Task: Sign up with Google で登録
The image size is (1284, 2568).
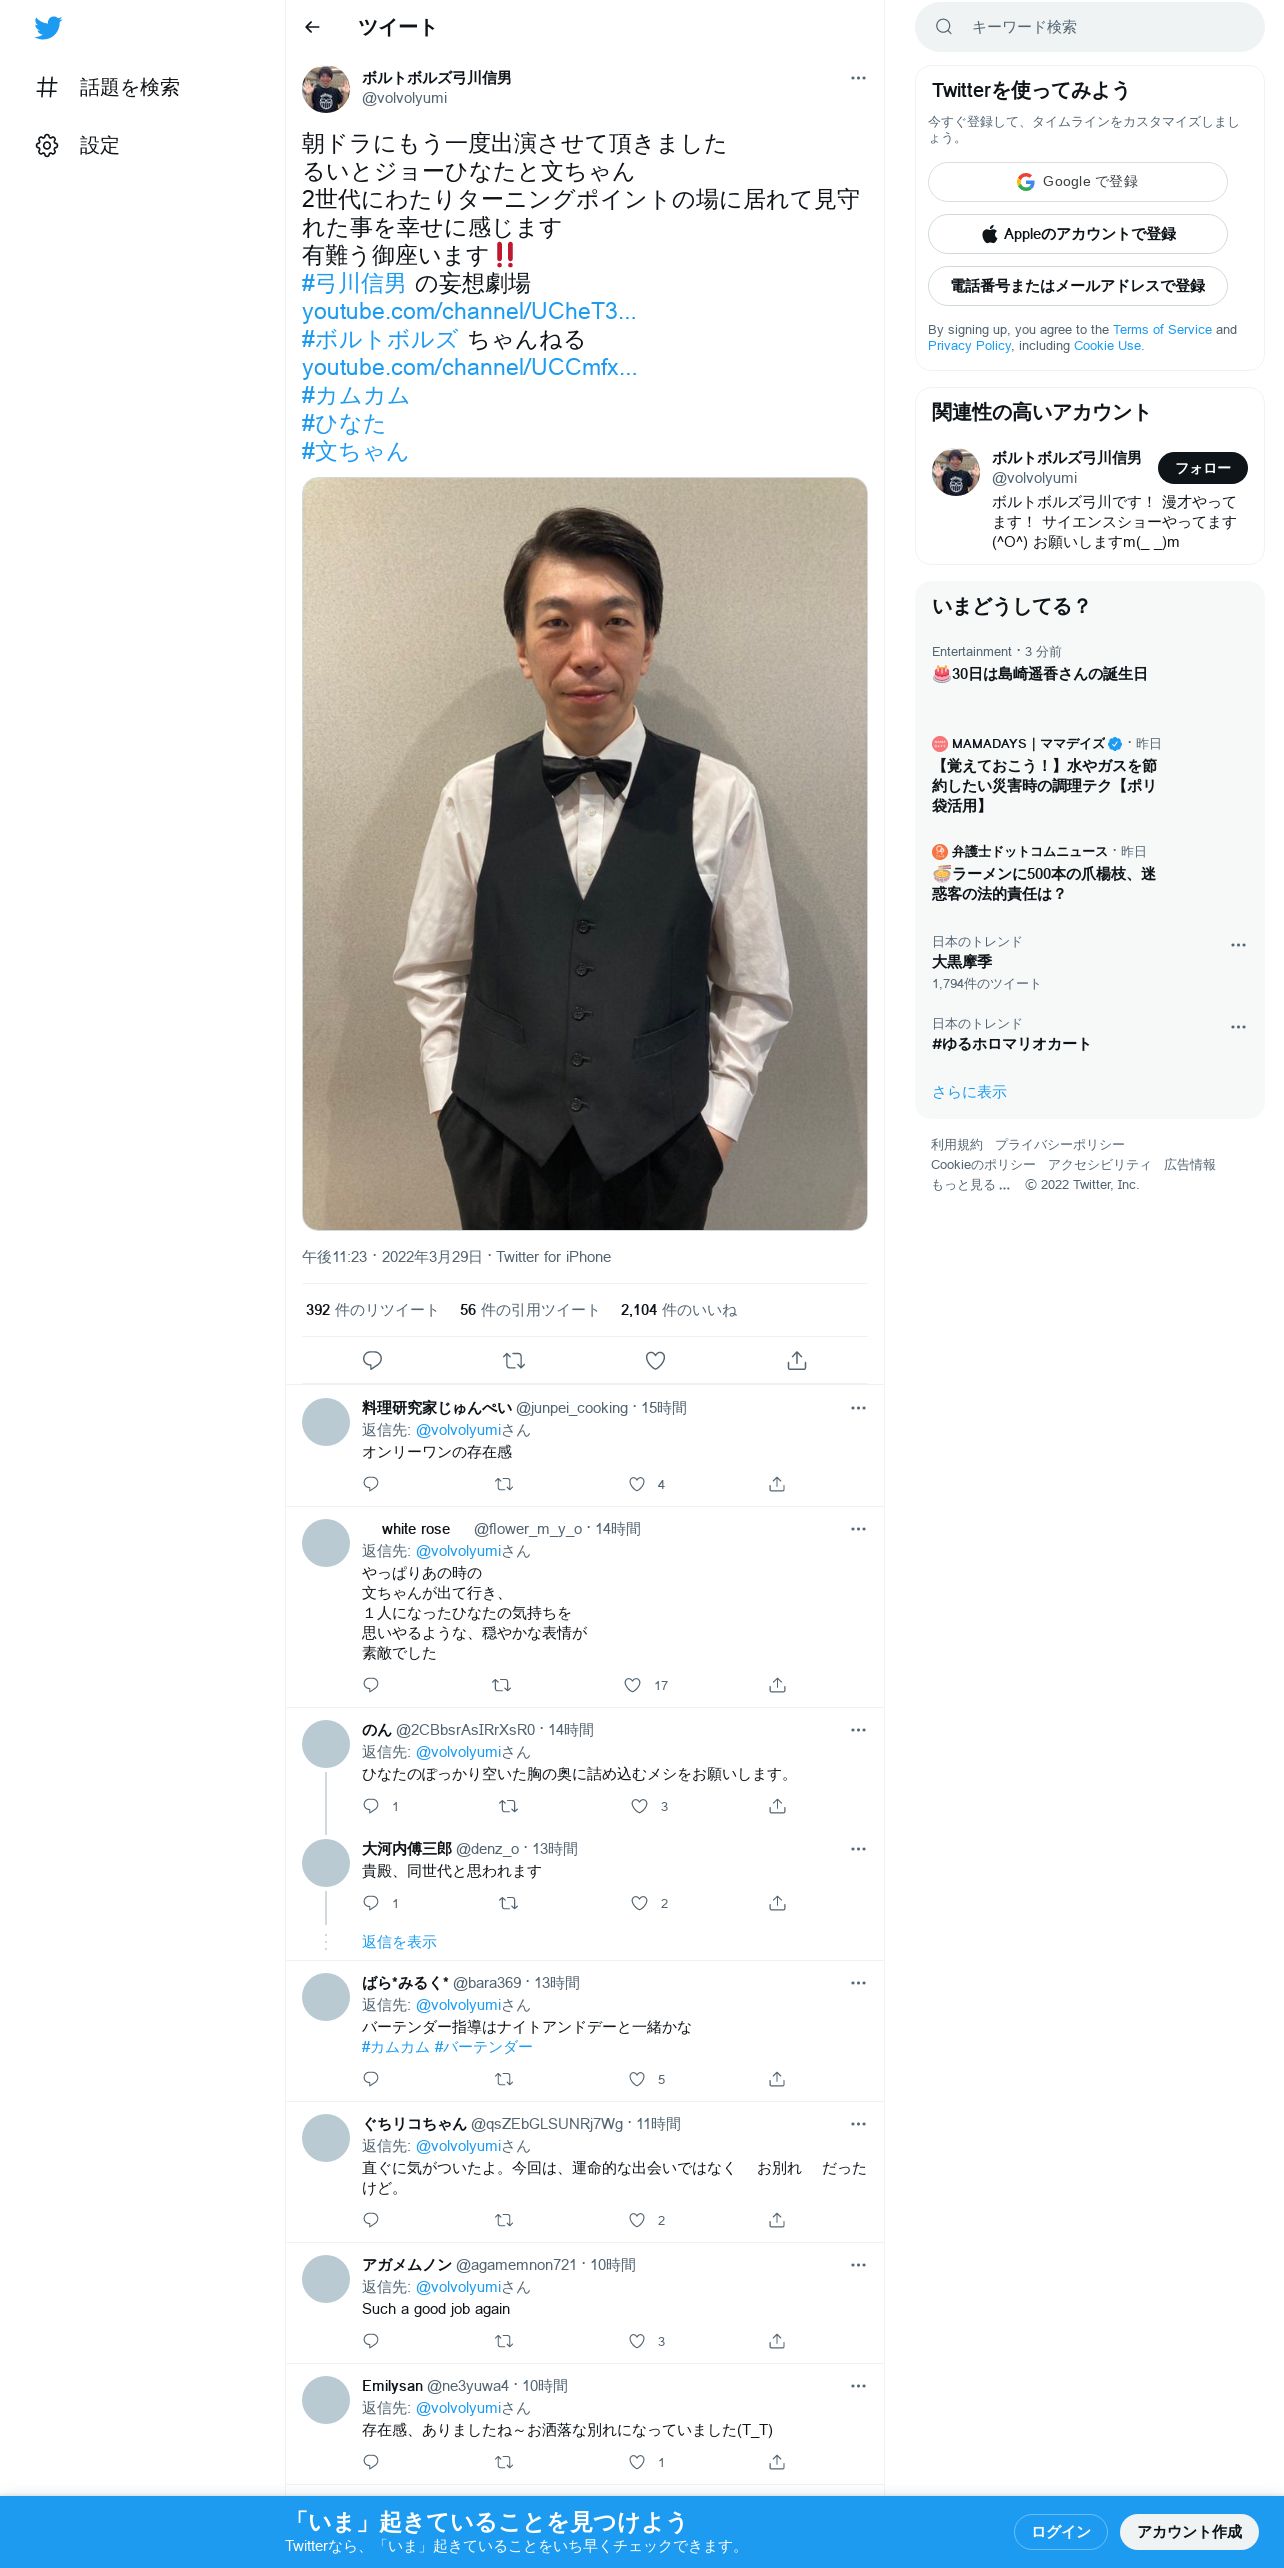Action: [1078, 182]
